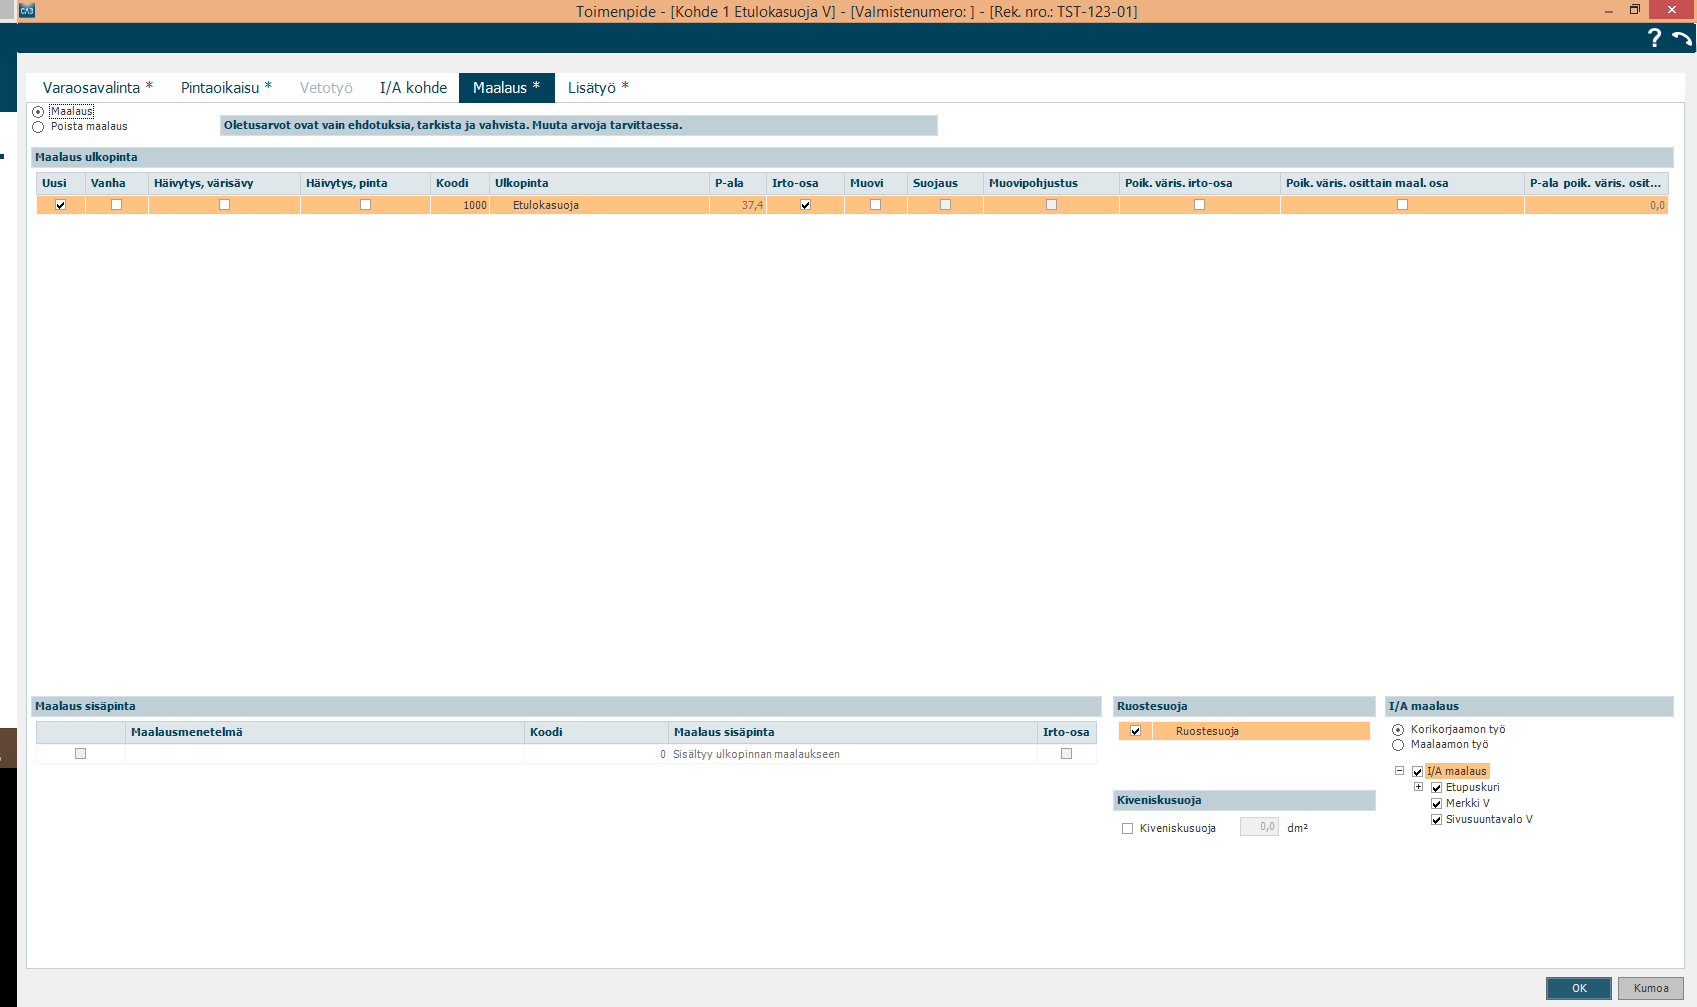This screenshot has width=1697, height=1007.
Task: Open the help question mark icon
Action: [1654, 38]
